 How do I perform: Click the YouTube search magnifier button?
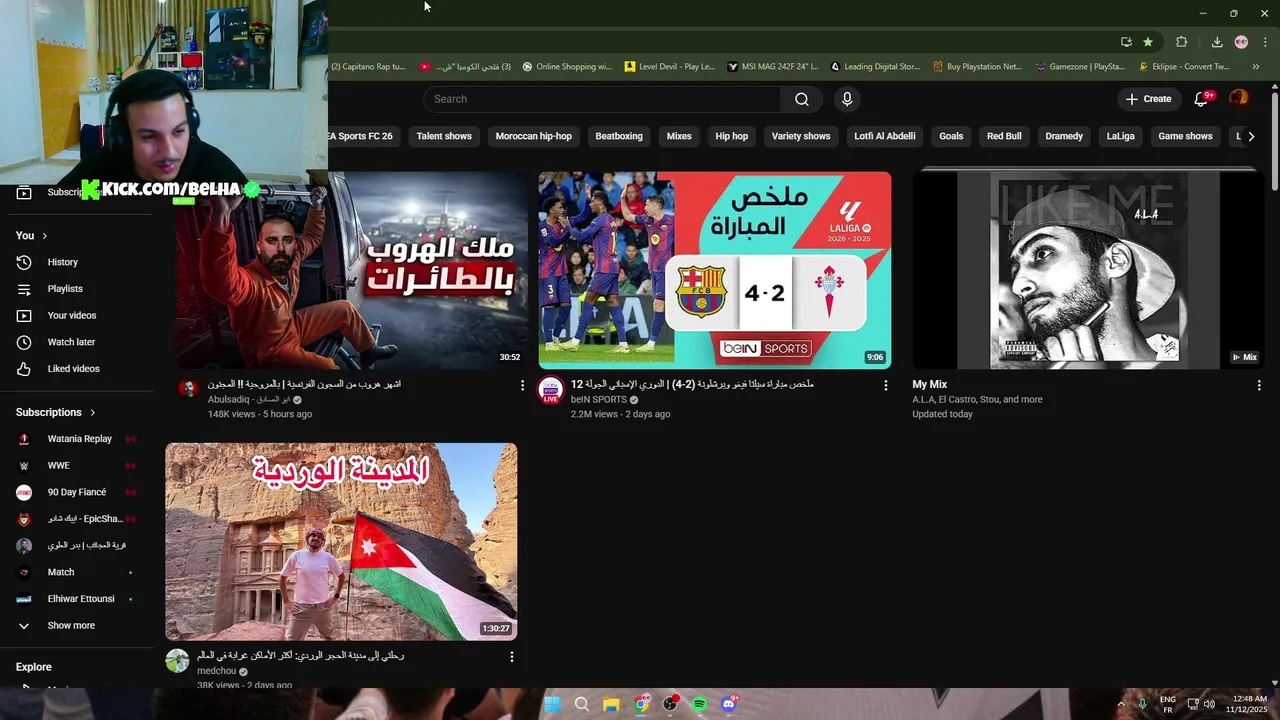point(802,99)
